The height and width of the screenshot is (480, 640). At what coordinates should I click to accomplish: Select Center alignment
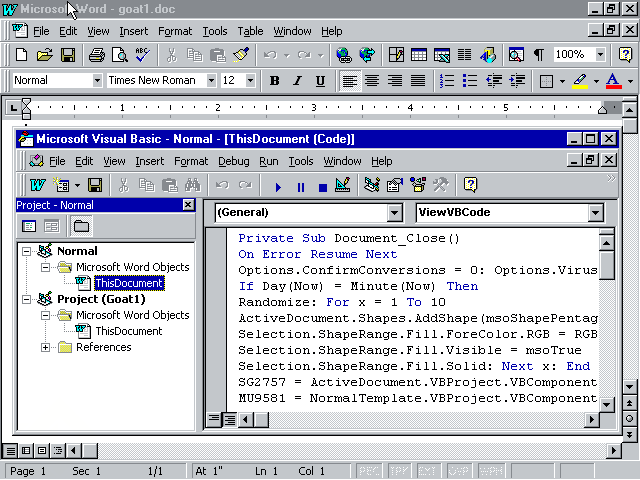click(x=372, y=81)
